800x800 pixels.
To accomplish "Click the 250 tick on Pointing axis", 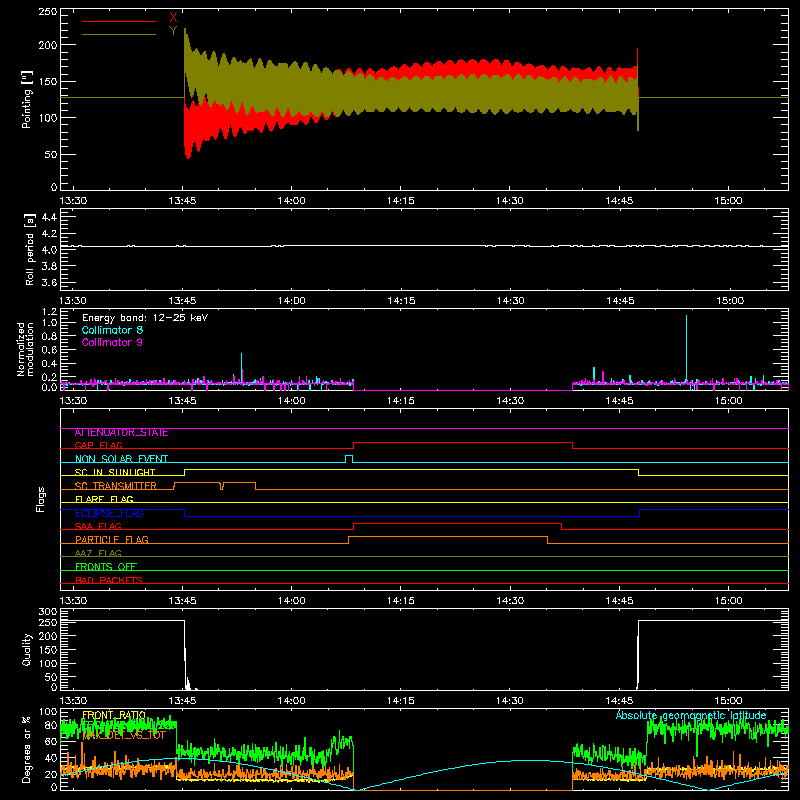I will coord(48,12).
